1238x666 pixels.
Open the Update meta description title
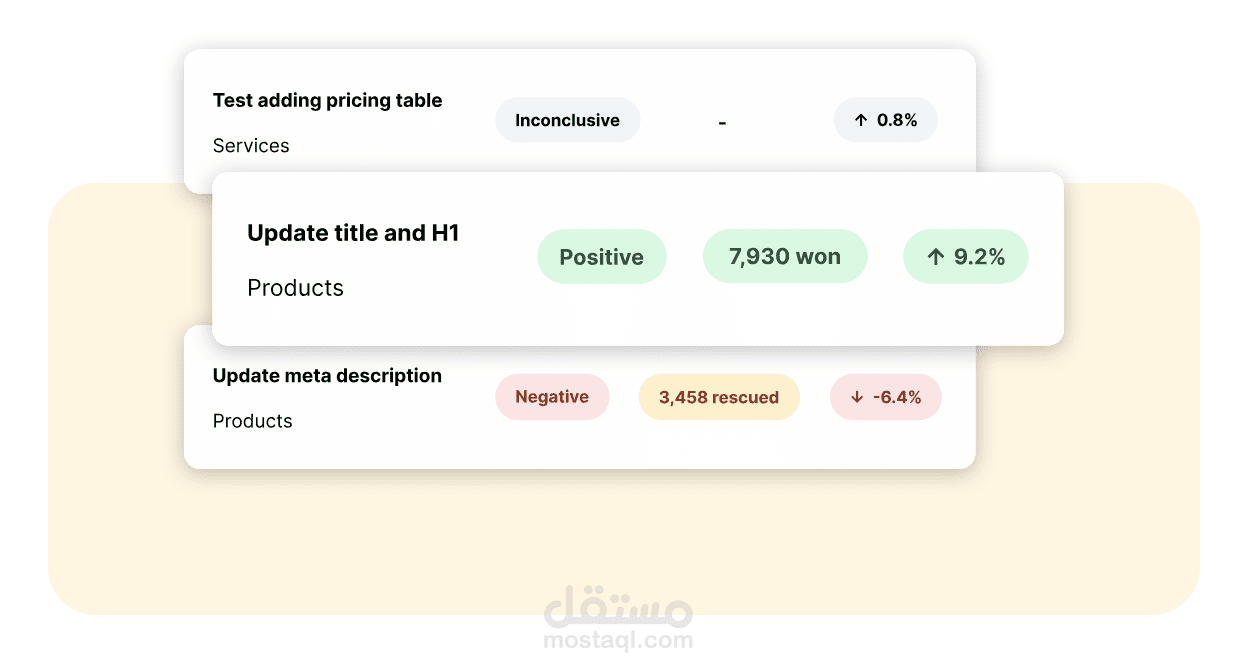coord(327,376)
